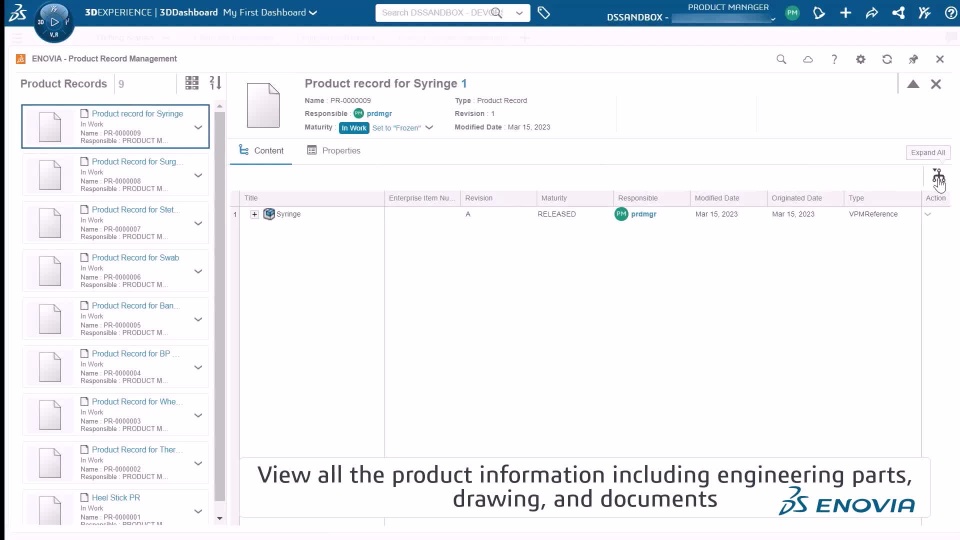Sort the product records list
Viewport: 960px width, 540px height.
pyautogui.click(x=215, y=83)
